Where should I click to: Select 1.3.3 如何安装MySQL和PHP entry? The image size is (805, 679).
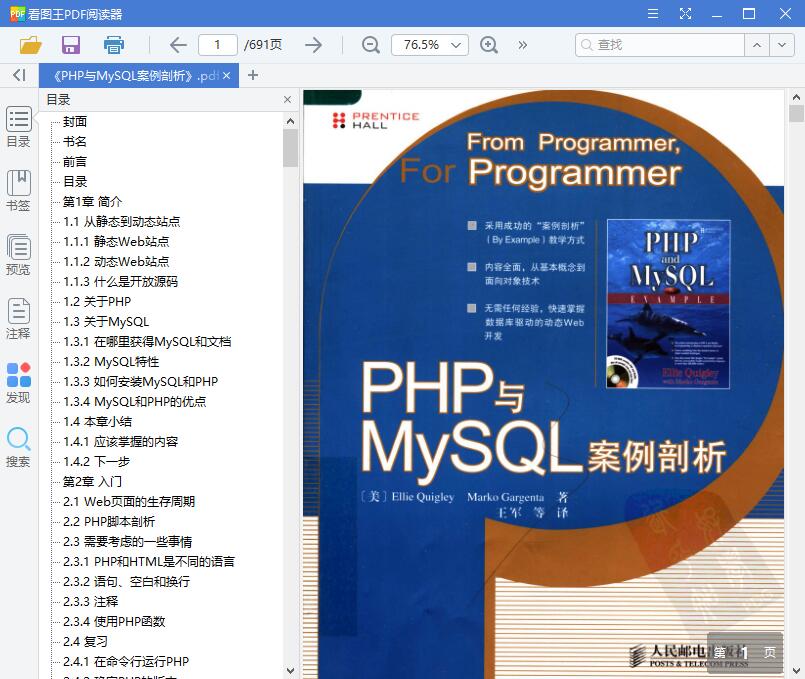pyautogui.click(x=141, y=382)
